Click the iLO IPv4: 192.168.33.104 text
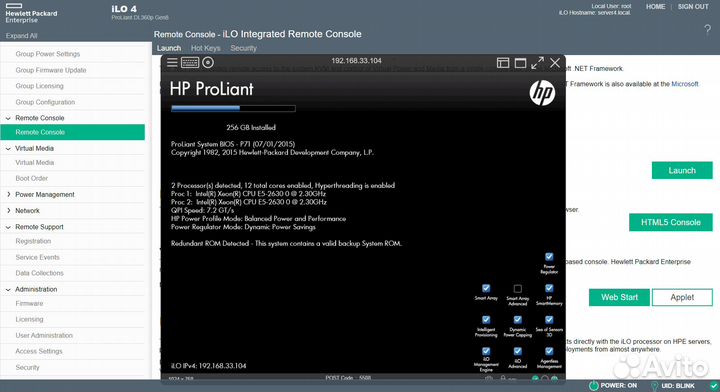Image resolution: width=720 pixels, height=392 pixels. (208, 366)
